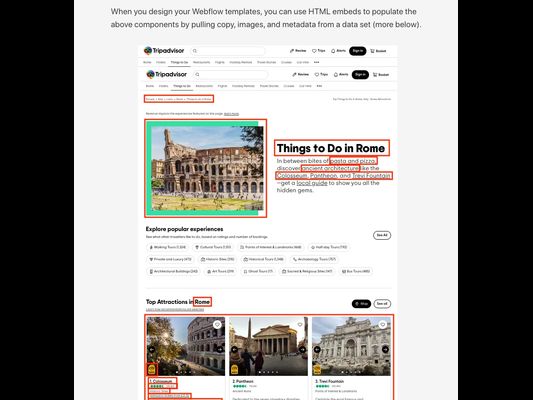Select the Historic Sites category chip

[x=218, y=259]
